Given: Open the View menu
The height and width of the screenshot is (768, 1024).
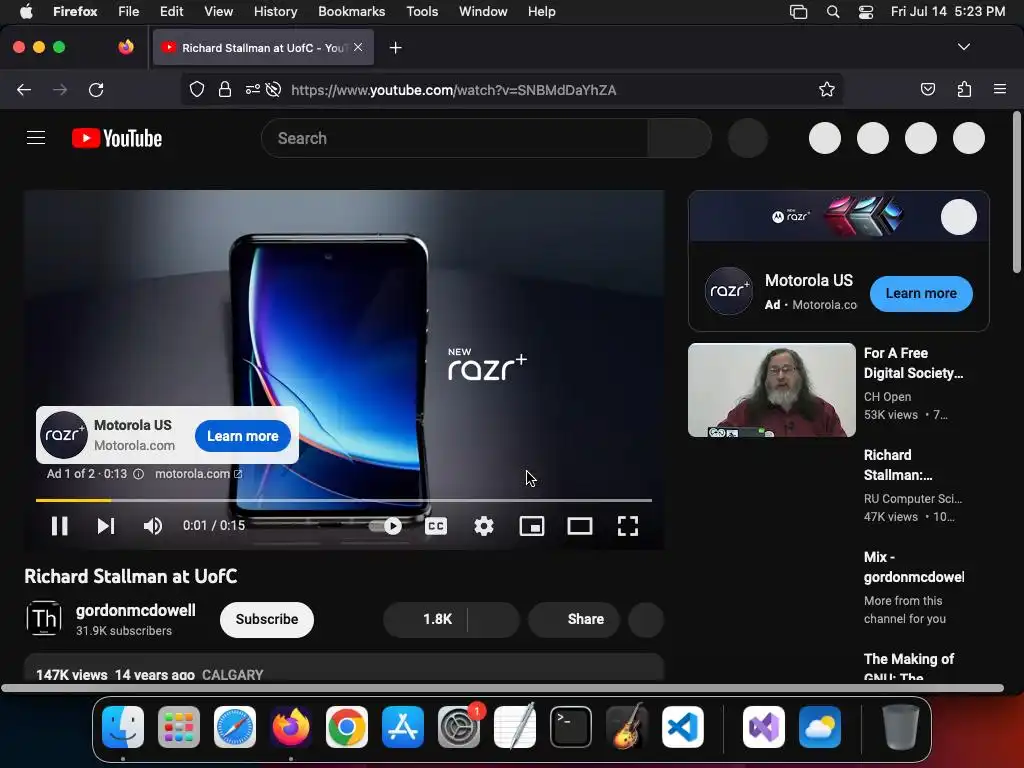Looking at the screenshot, I should 218,12.
